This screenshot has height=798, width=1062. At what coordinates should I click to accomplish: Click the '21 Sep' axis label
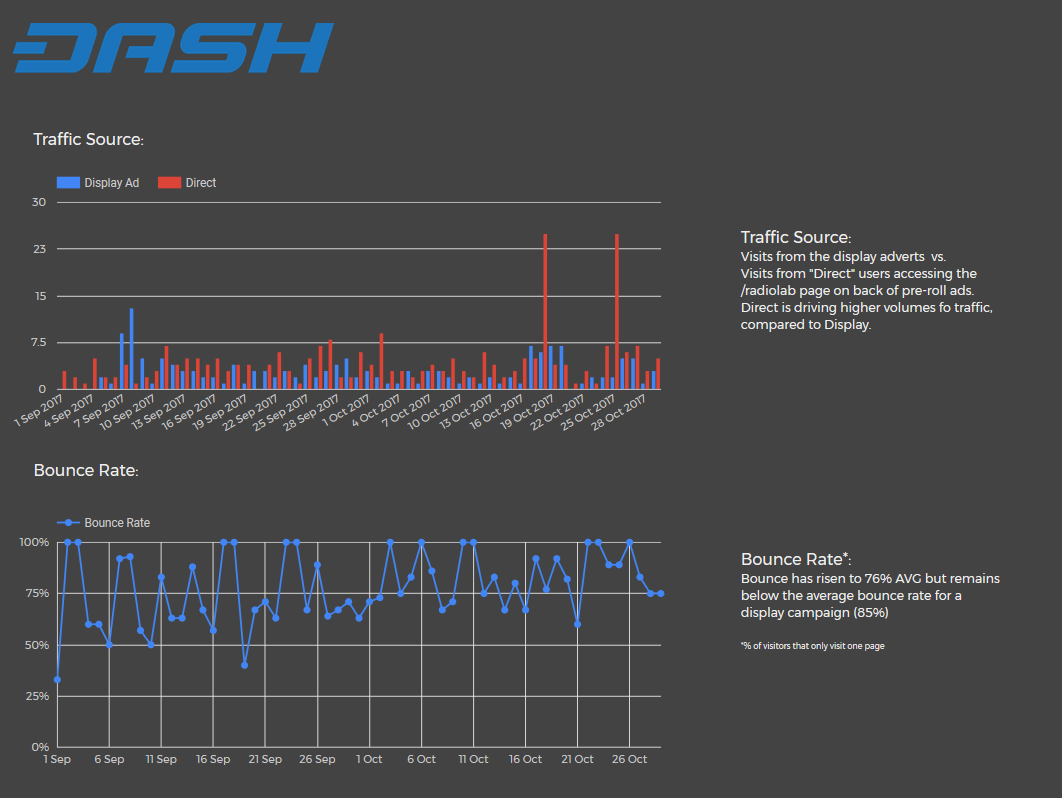click(265, 759)
